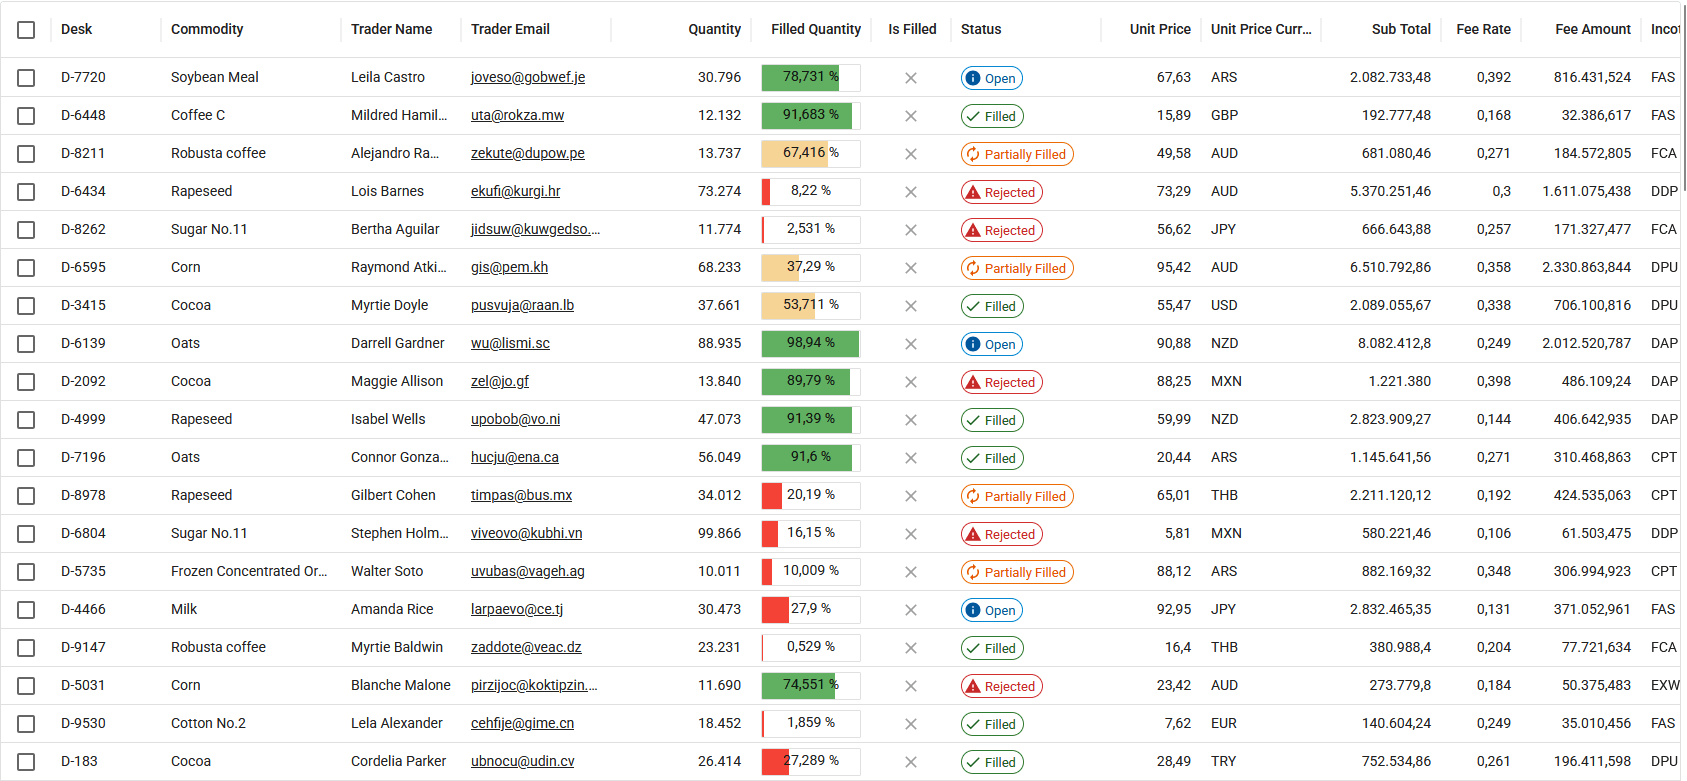Click the Rejected status chip for D-8262

click(x=1002, y=230)
